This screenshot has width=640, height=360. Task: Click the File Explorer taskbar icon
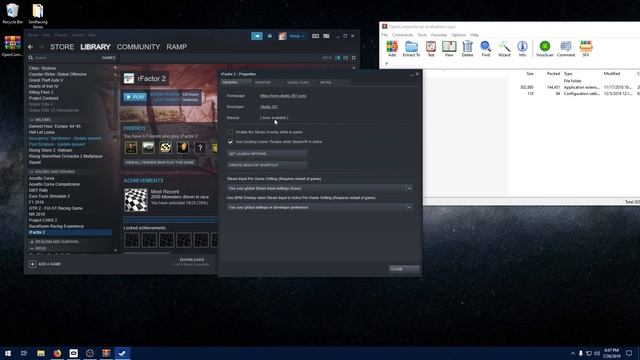(x=41, y=353)
